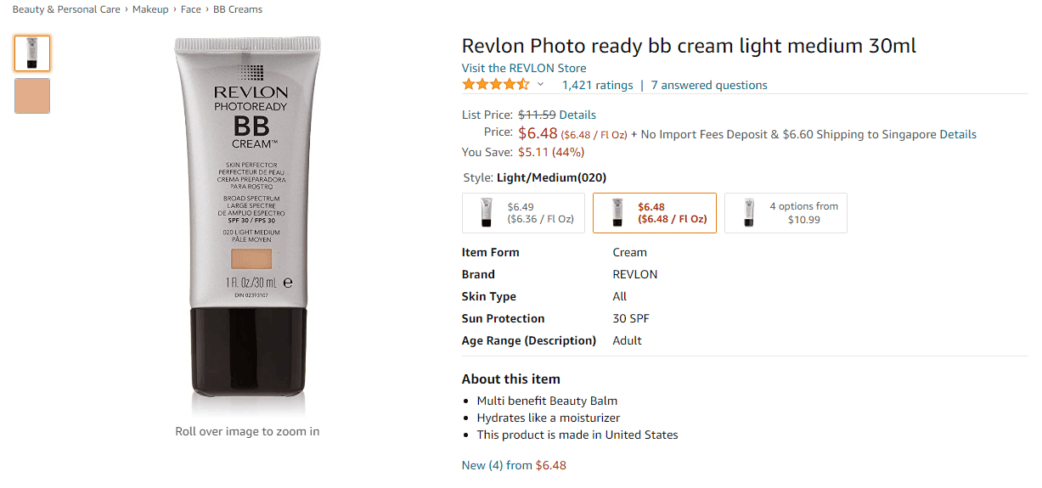The image size is (1042, 488).
Task: Go to Face breadcrumb
Action: point(191,9)
